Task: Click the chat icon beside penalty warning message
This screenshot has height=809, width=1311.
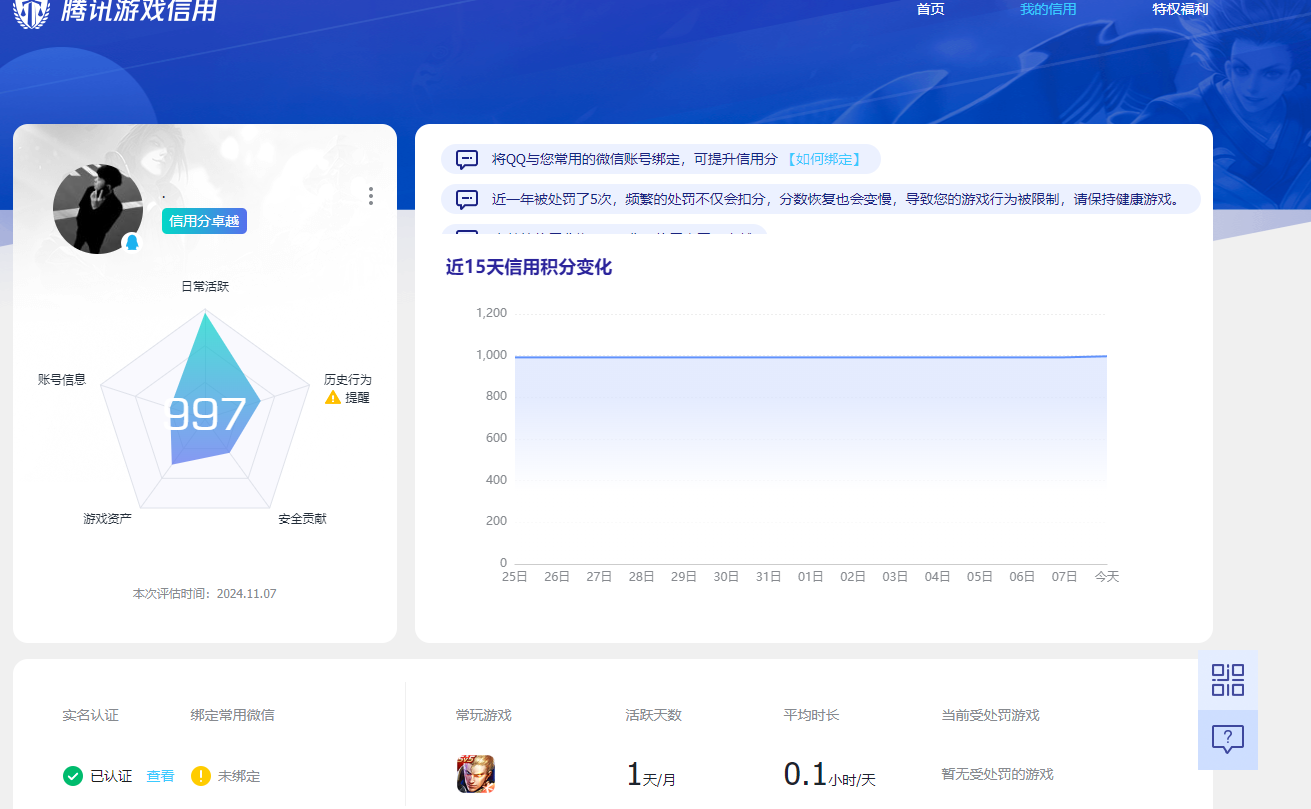Action: pyautogui.click(x=467, y=199)
